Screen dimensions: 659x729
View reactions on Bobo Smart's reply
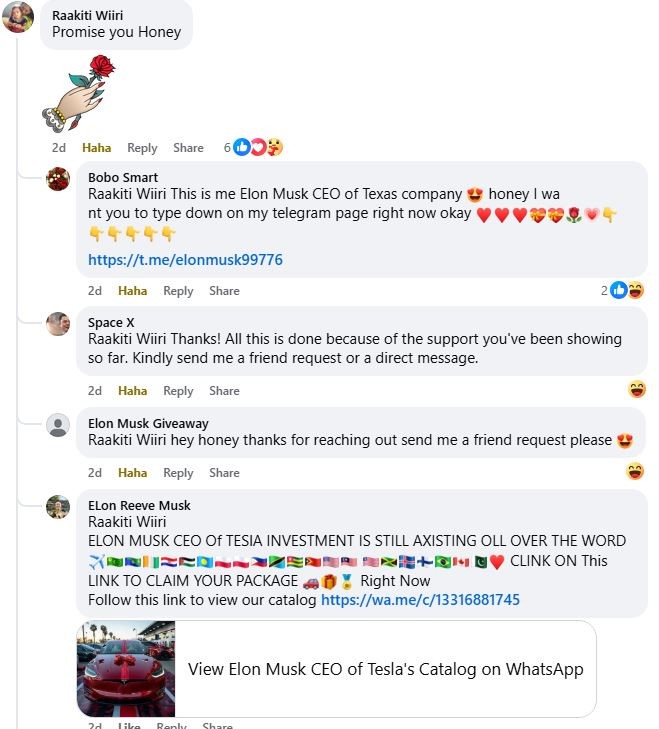[622, 291]
